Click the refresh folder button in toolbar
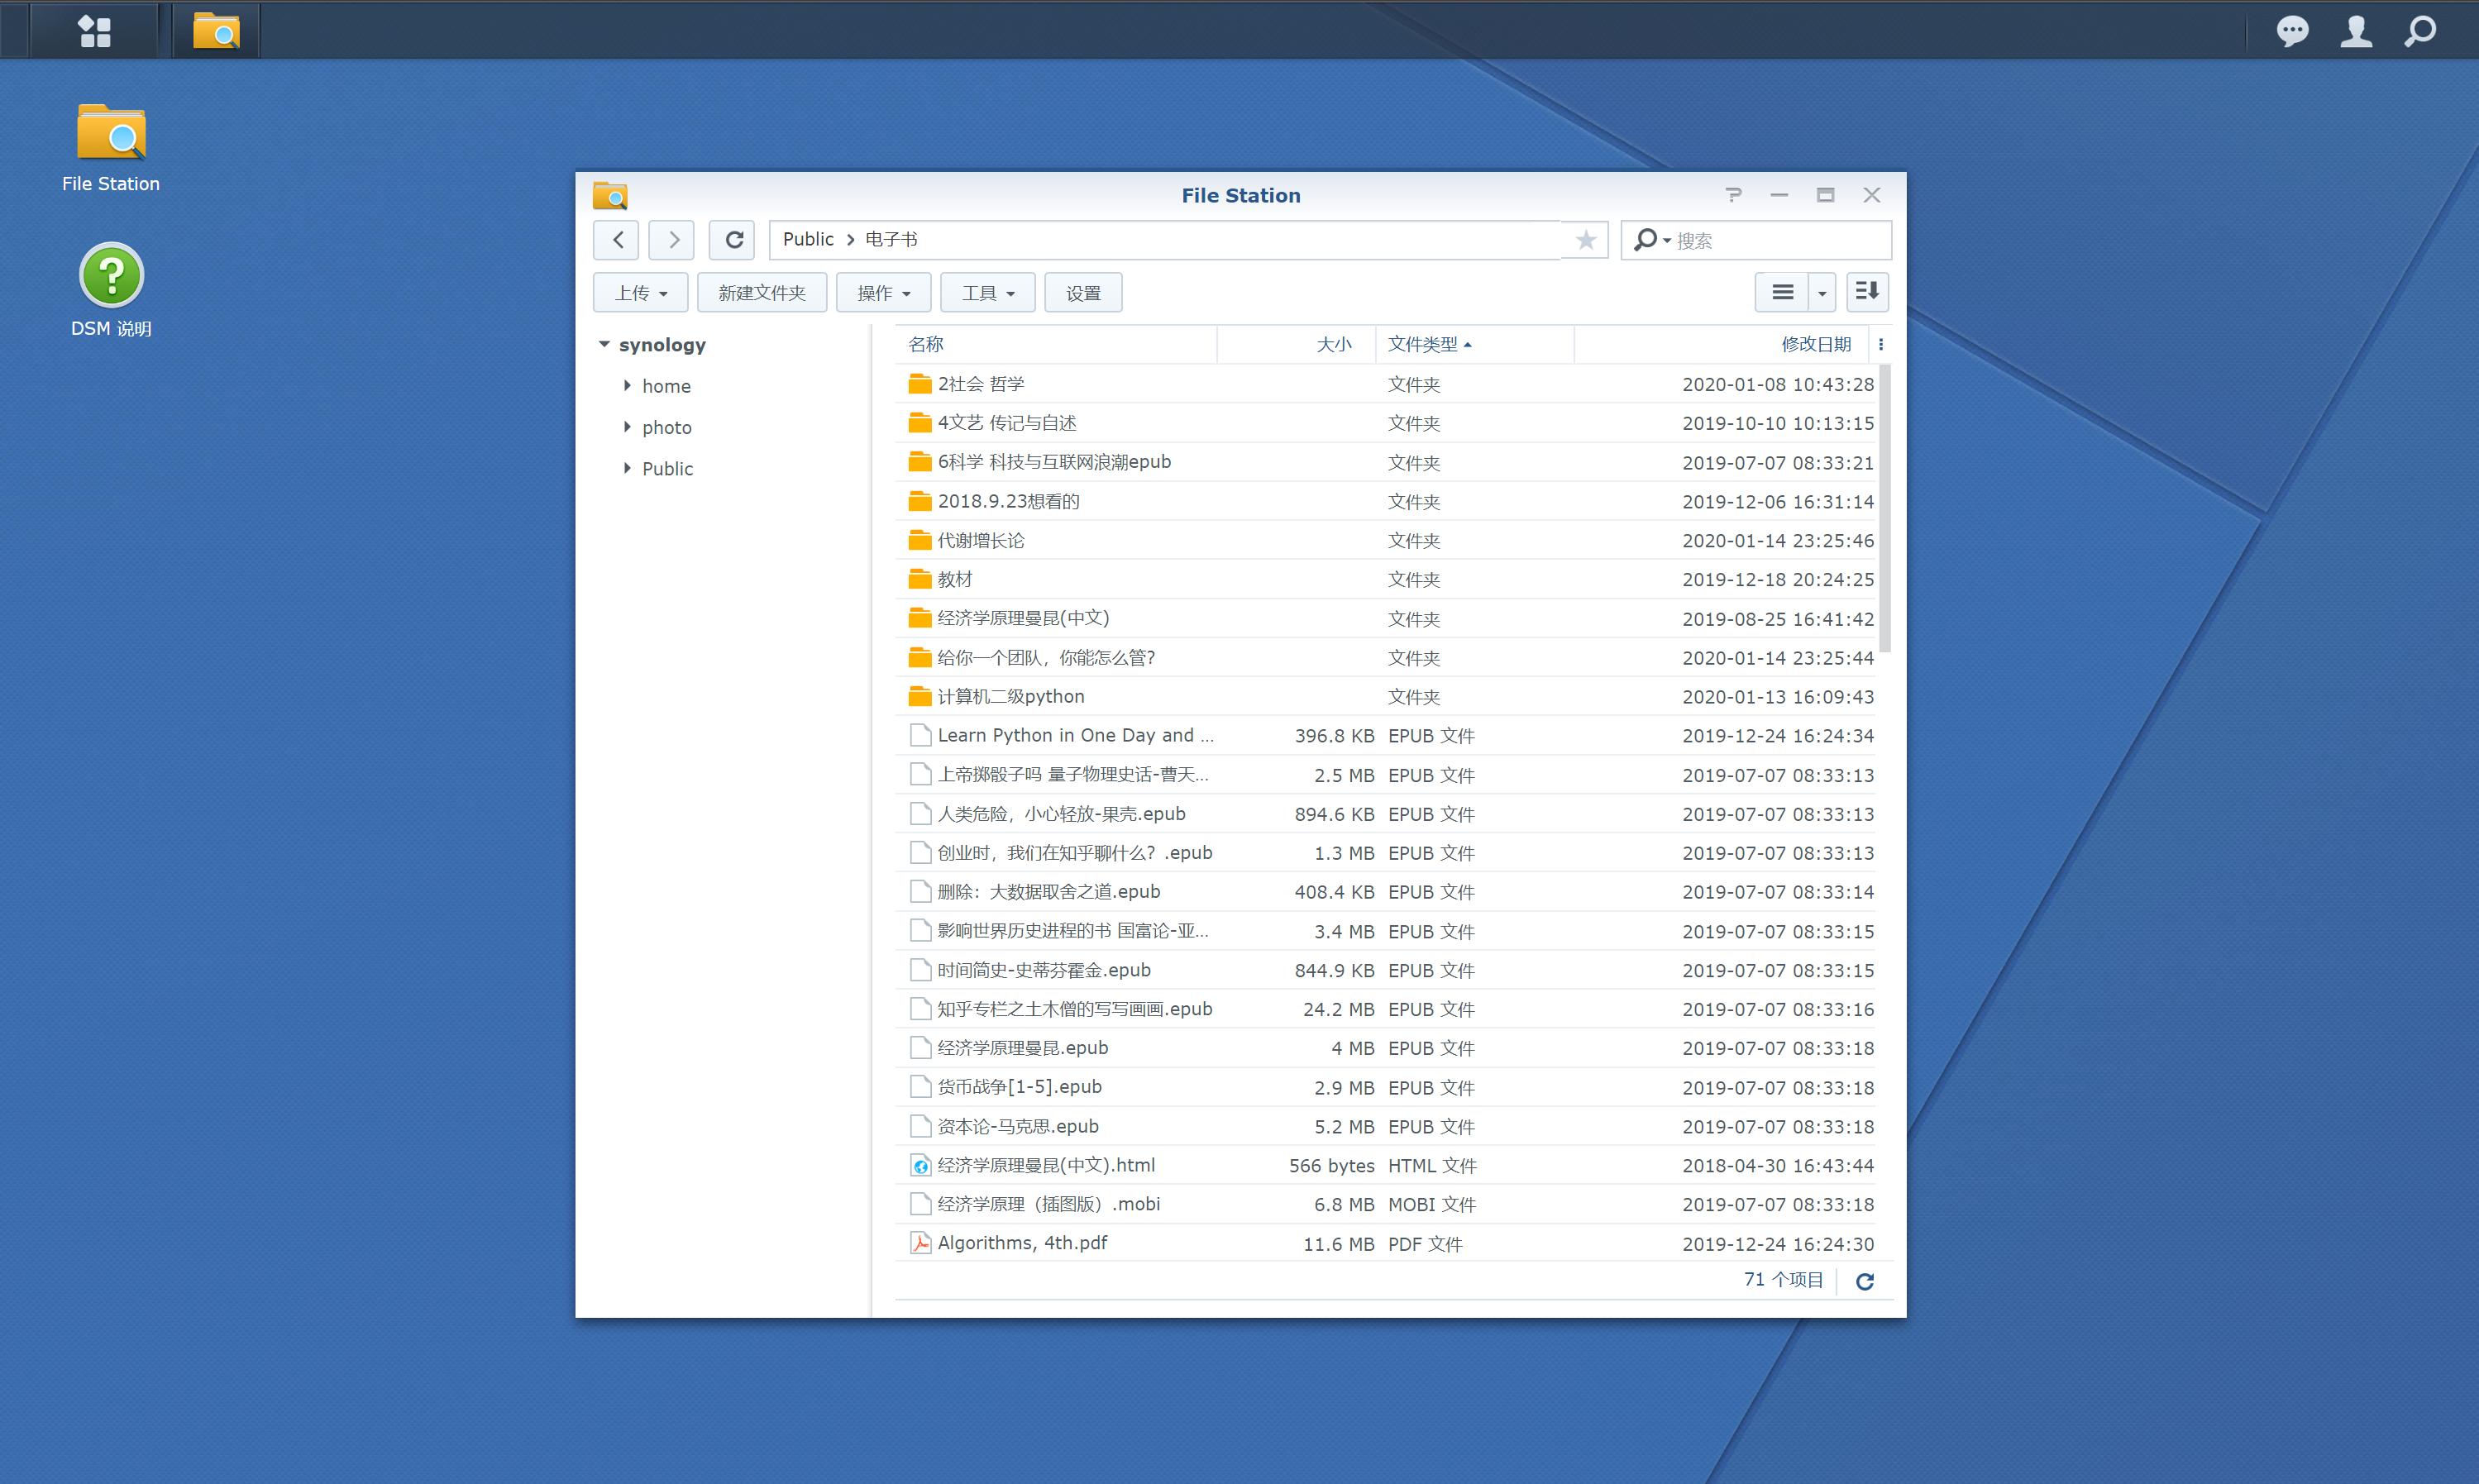Viewport: 2479px width, 1484px height. (733, 240)
